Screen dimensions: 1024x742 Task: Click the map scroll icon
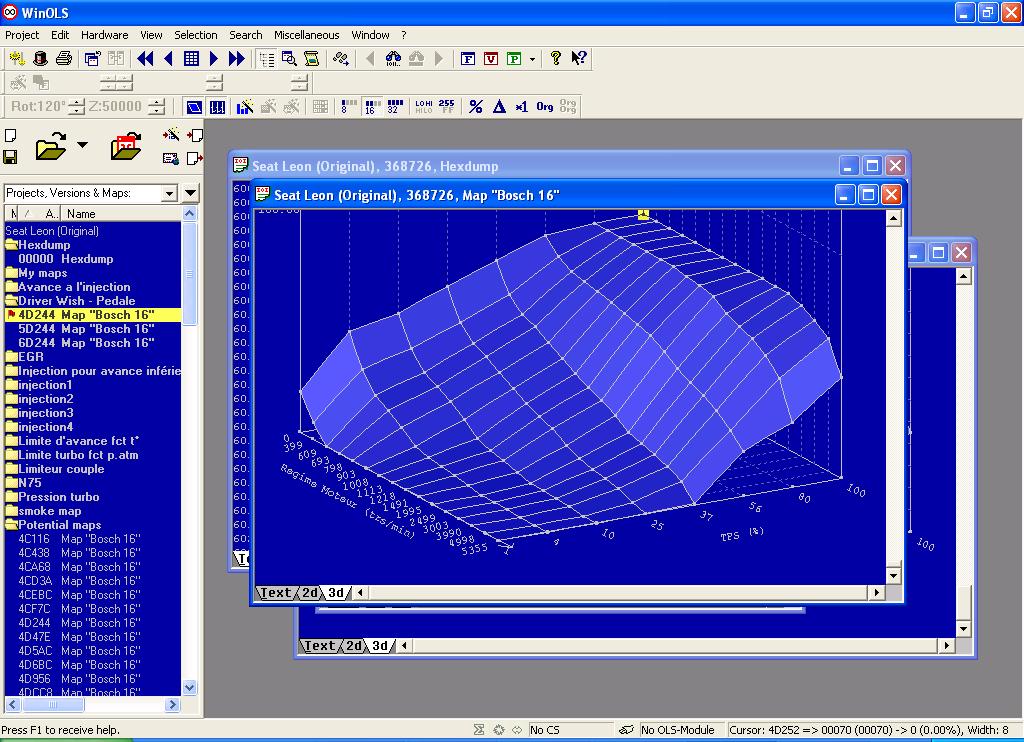[312, 59]
